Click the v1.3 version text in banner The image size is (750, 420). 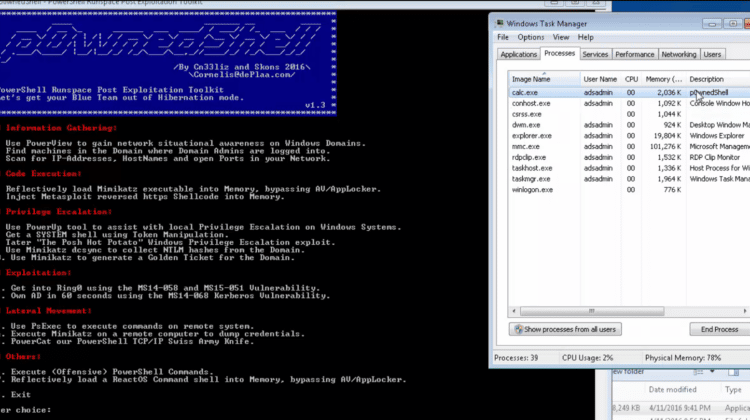(x=315, y=105)
